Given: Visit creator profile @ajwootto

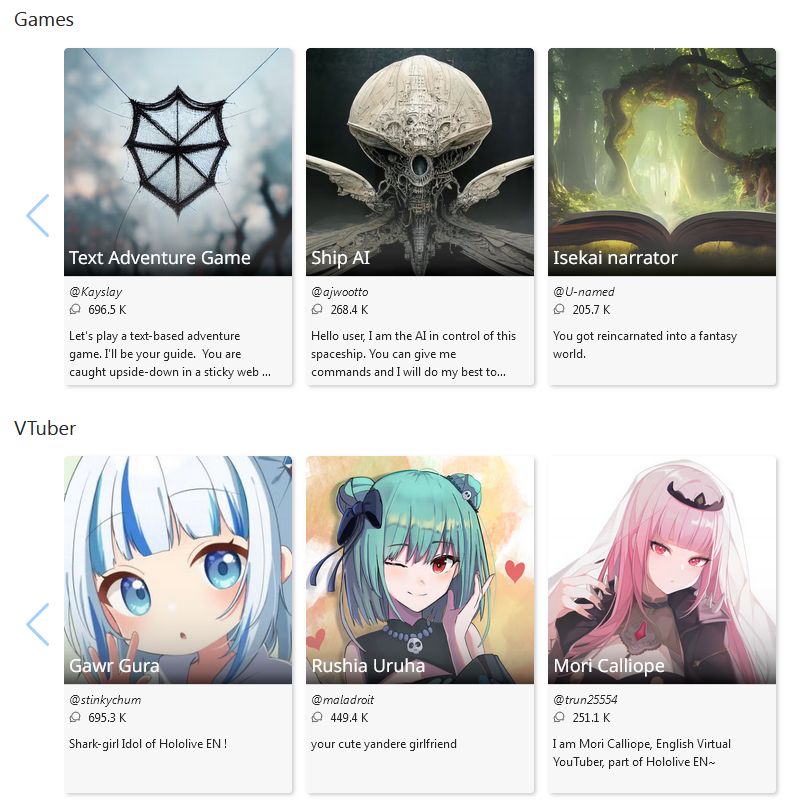Looking at the screenshot, I should (340, 292).
